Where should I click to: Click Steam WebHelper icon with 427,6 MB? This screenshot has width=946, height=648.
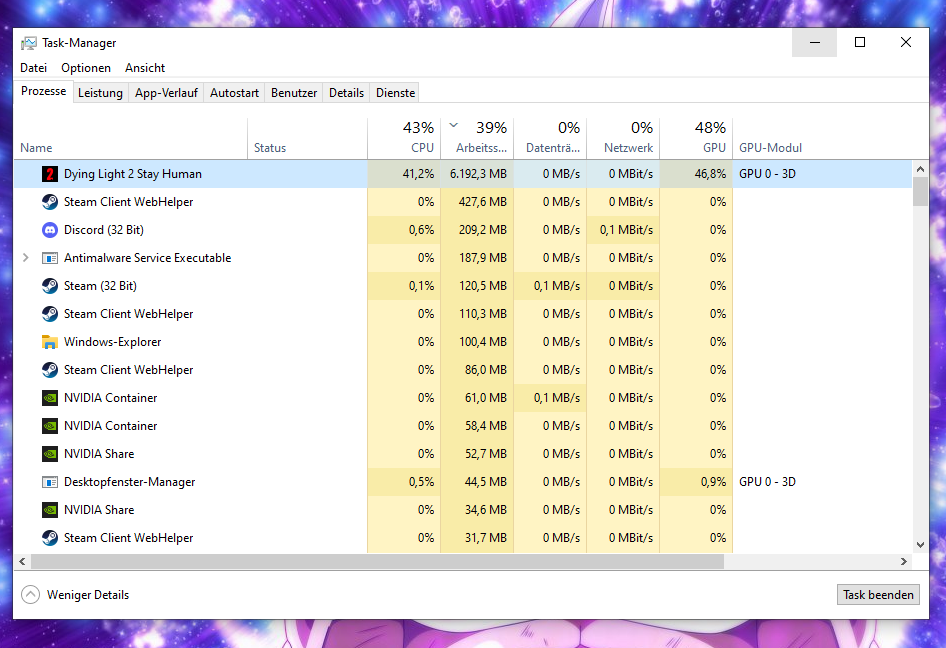[49, 202]
